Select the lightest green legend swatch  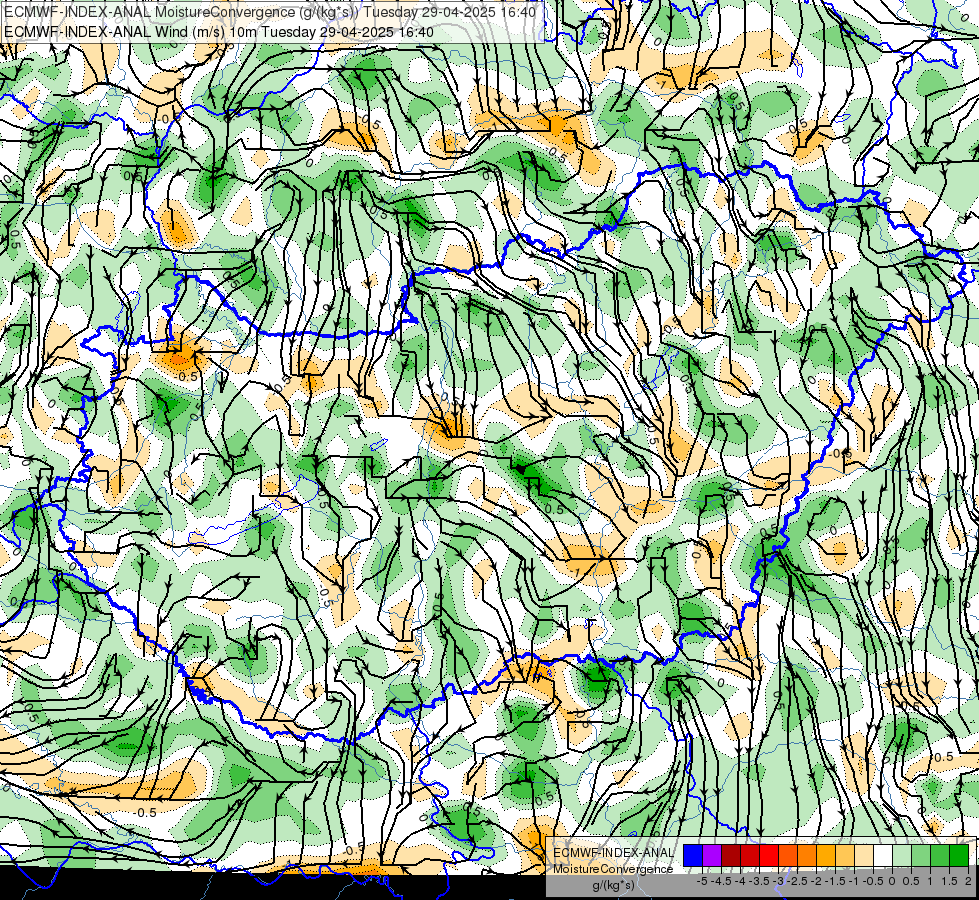click(902, 855)
